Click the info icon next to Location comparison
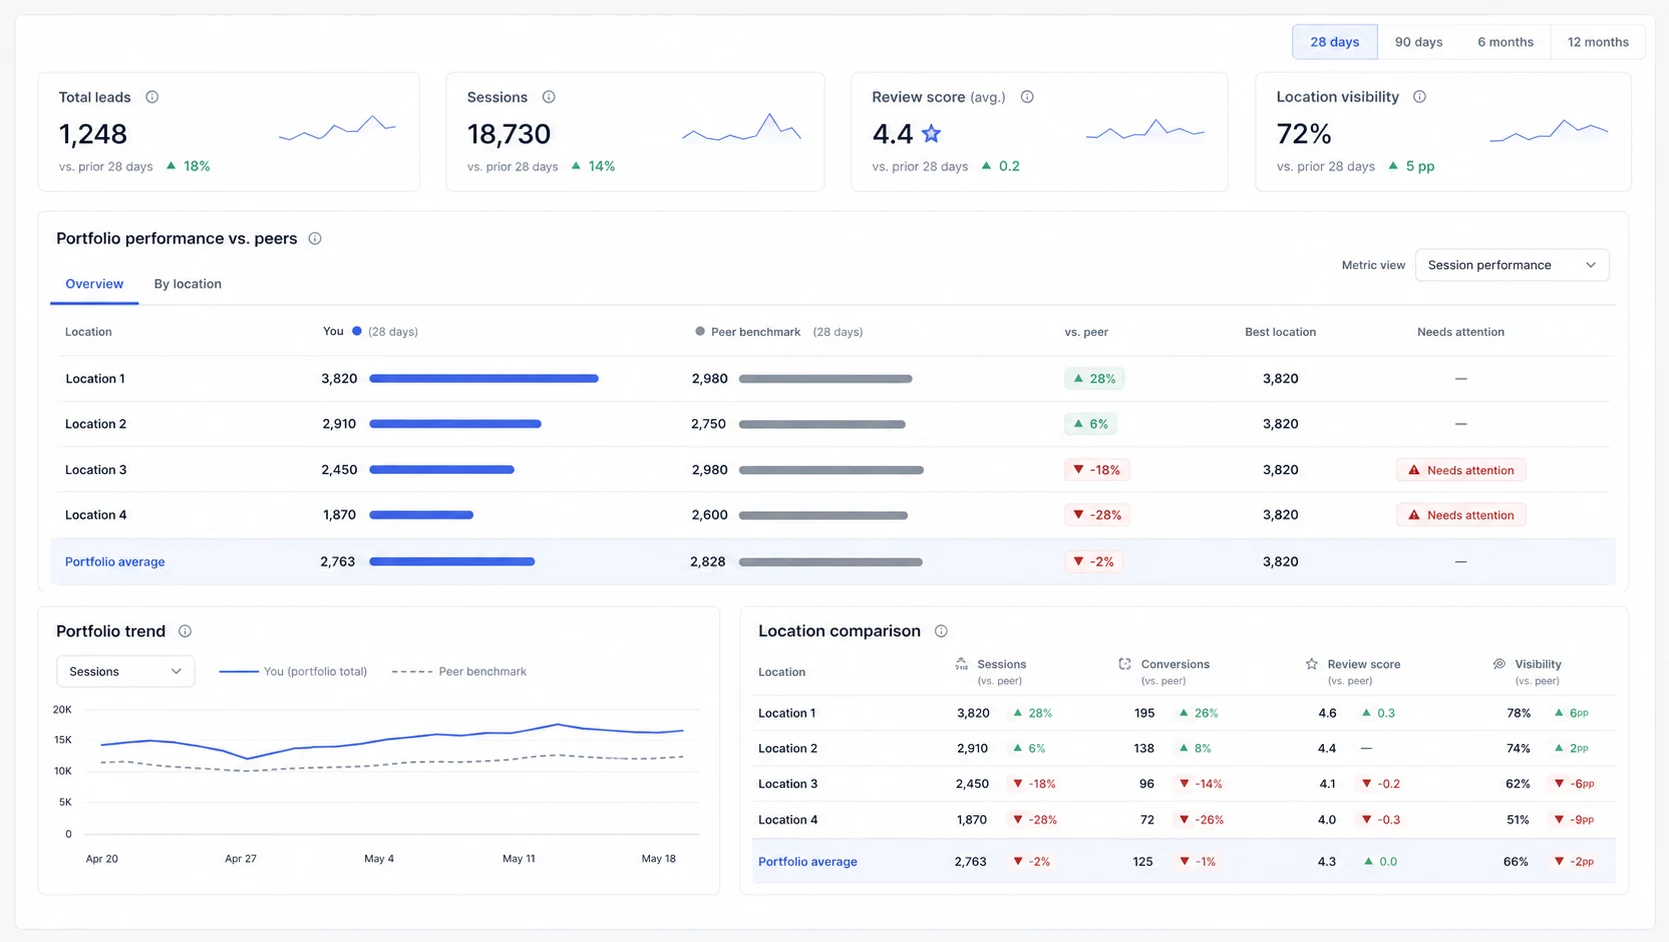Screen dimensions: 1669x942 click(941, 631)
